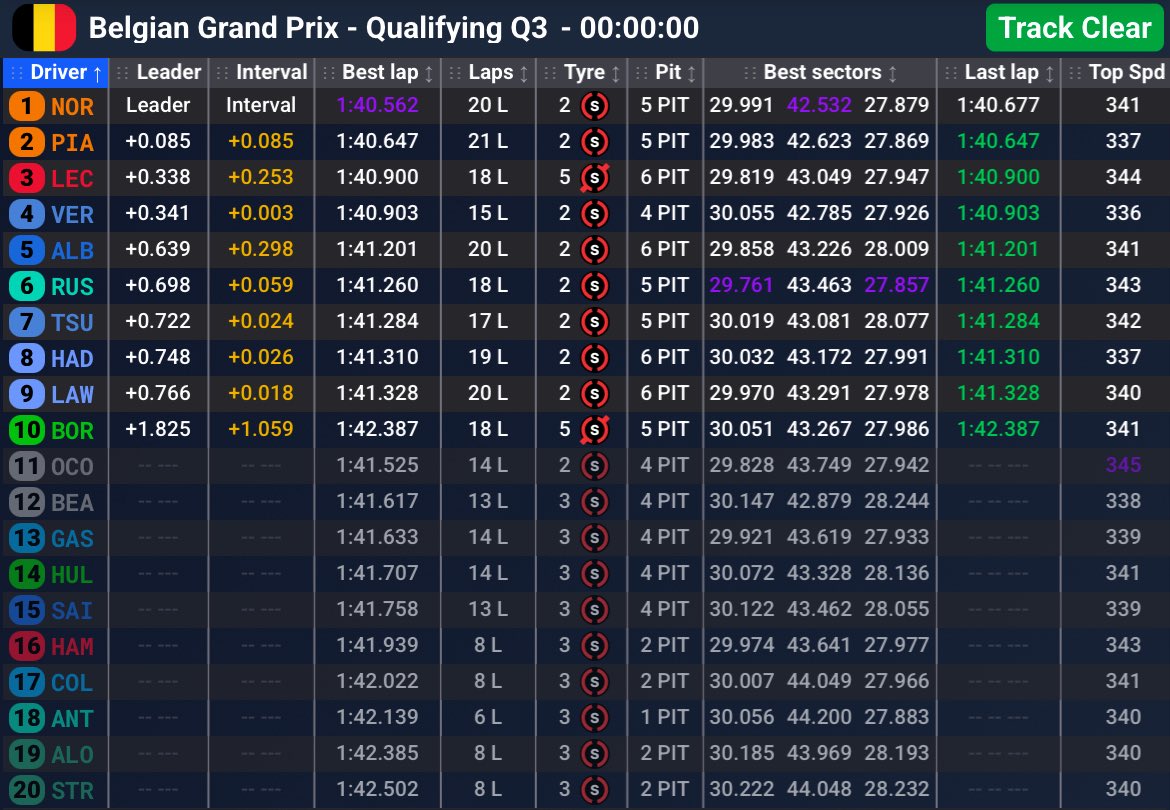Click the soft tyre icon for STR
Image resolution: width=1170 pixels, height=810 pixels.
pos(595,790)
